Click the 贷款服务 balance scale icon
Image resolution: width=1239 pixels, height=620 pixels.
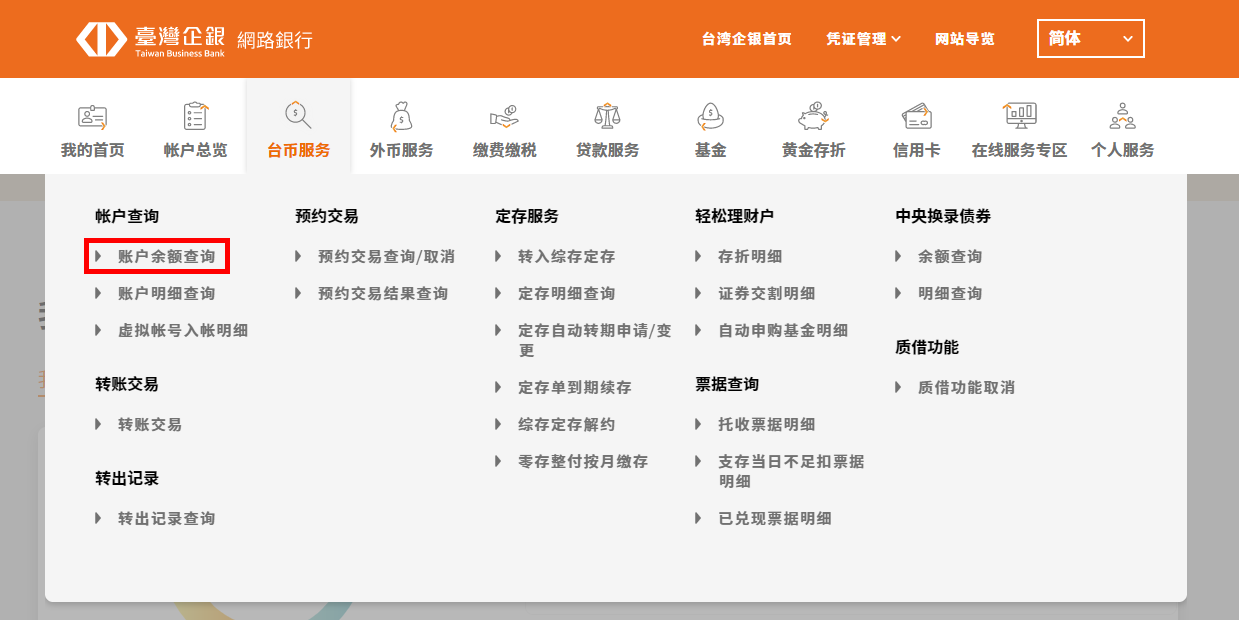click(607, 117)
